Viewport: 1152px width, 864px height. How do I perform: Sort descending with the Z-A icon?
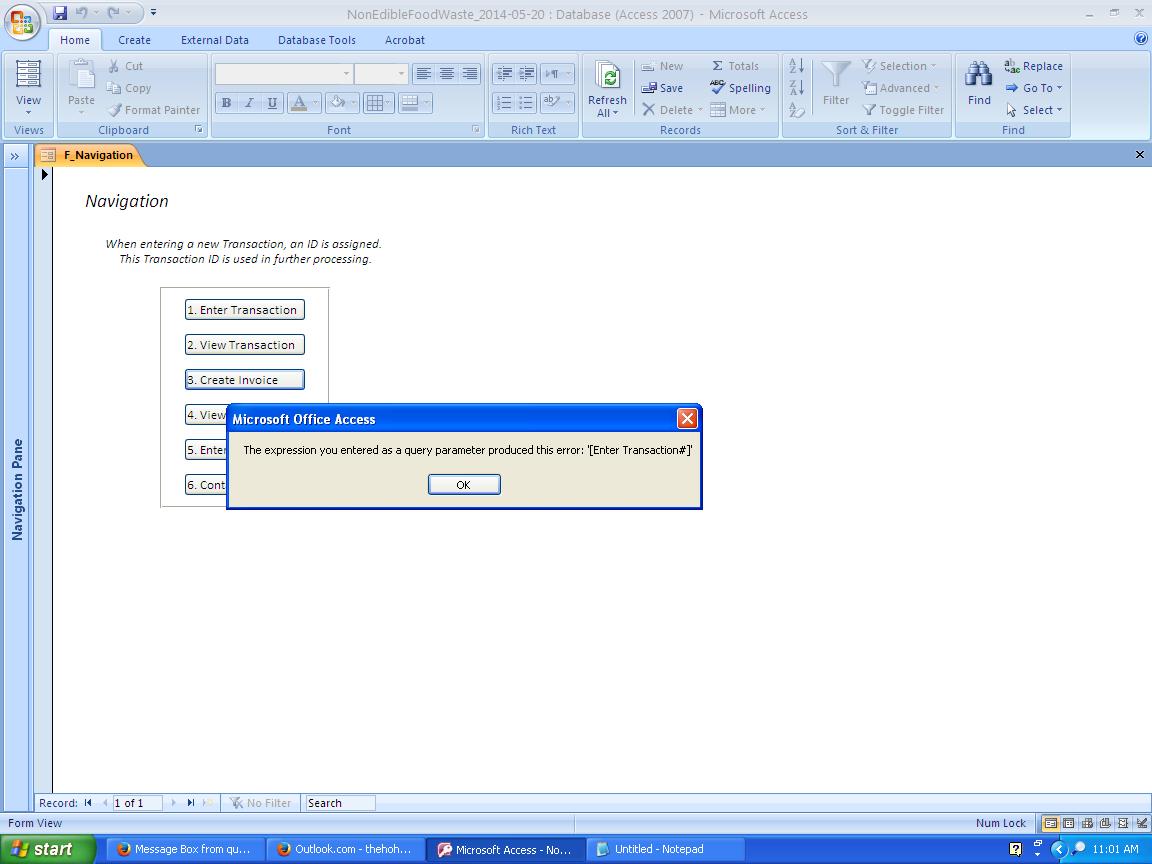pyautogui.click(x=796, y=88)
